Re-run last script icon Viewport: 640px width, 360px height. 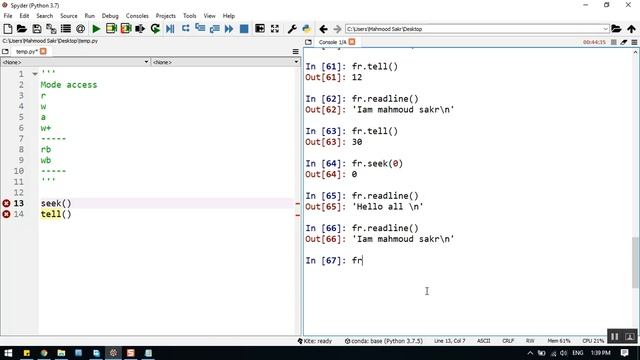click(x=155, y=29)
